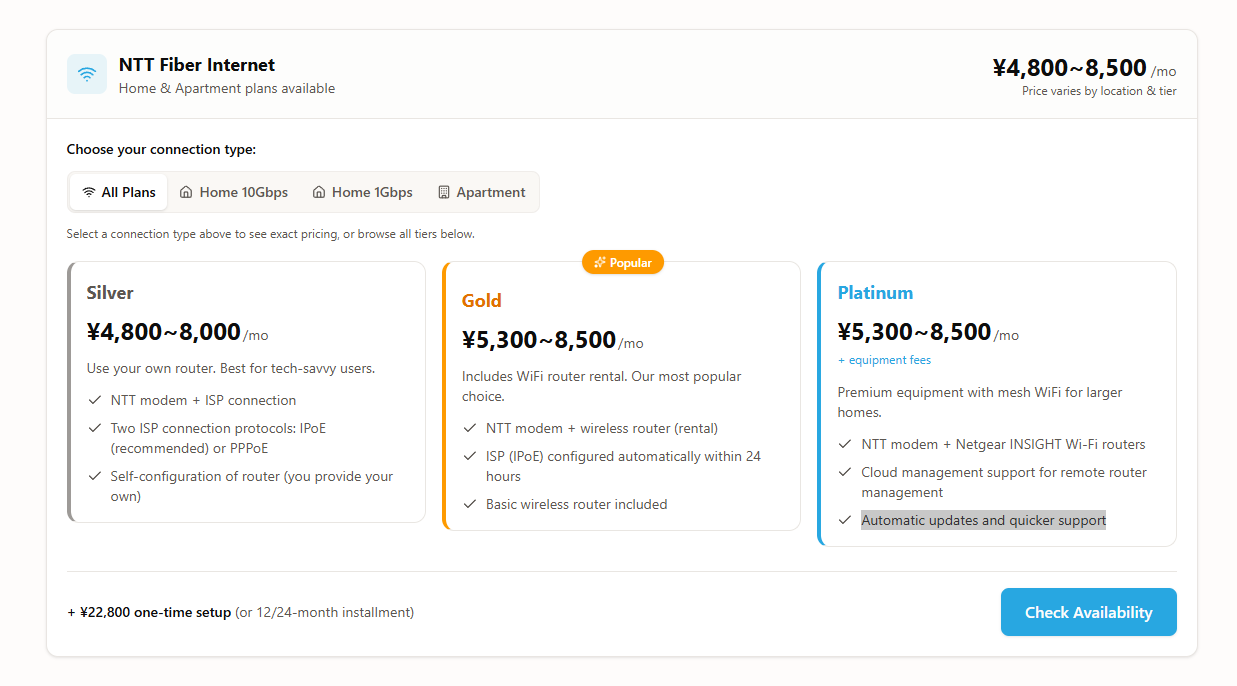The image size is (1237, 686).
Task: Click the sparkle icon in Popular badge
Action: tap(599, 263)
